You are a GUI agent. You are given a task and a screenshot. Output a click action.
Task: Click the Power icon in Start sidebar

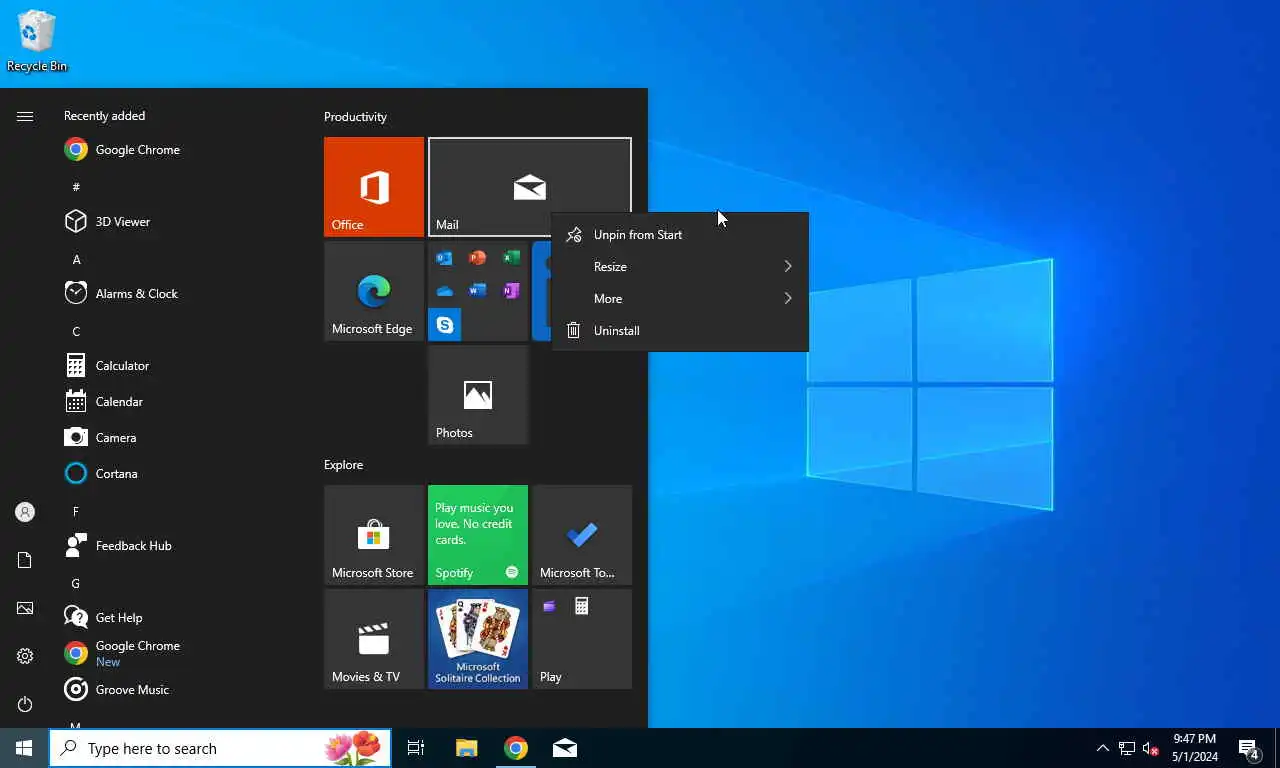click(x=25, y=704)
